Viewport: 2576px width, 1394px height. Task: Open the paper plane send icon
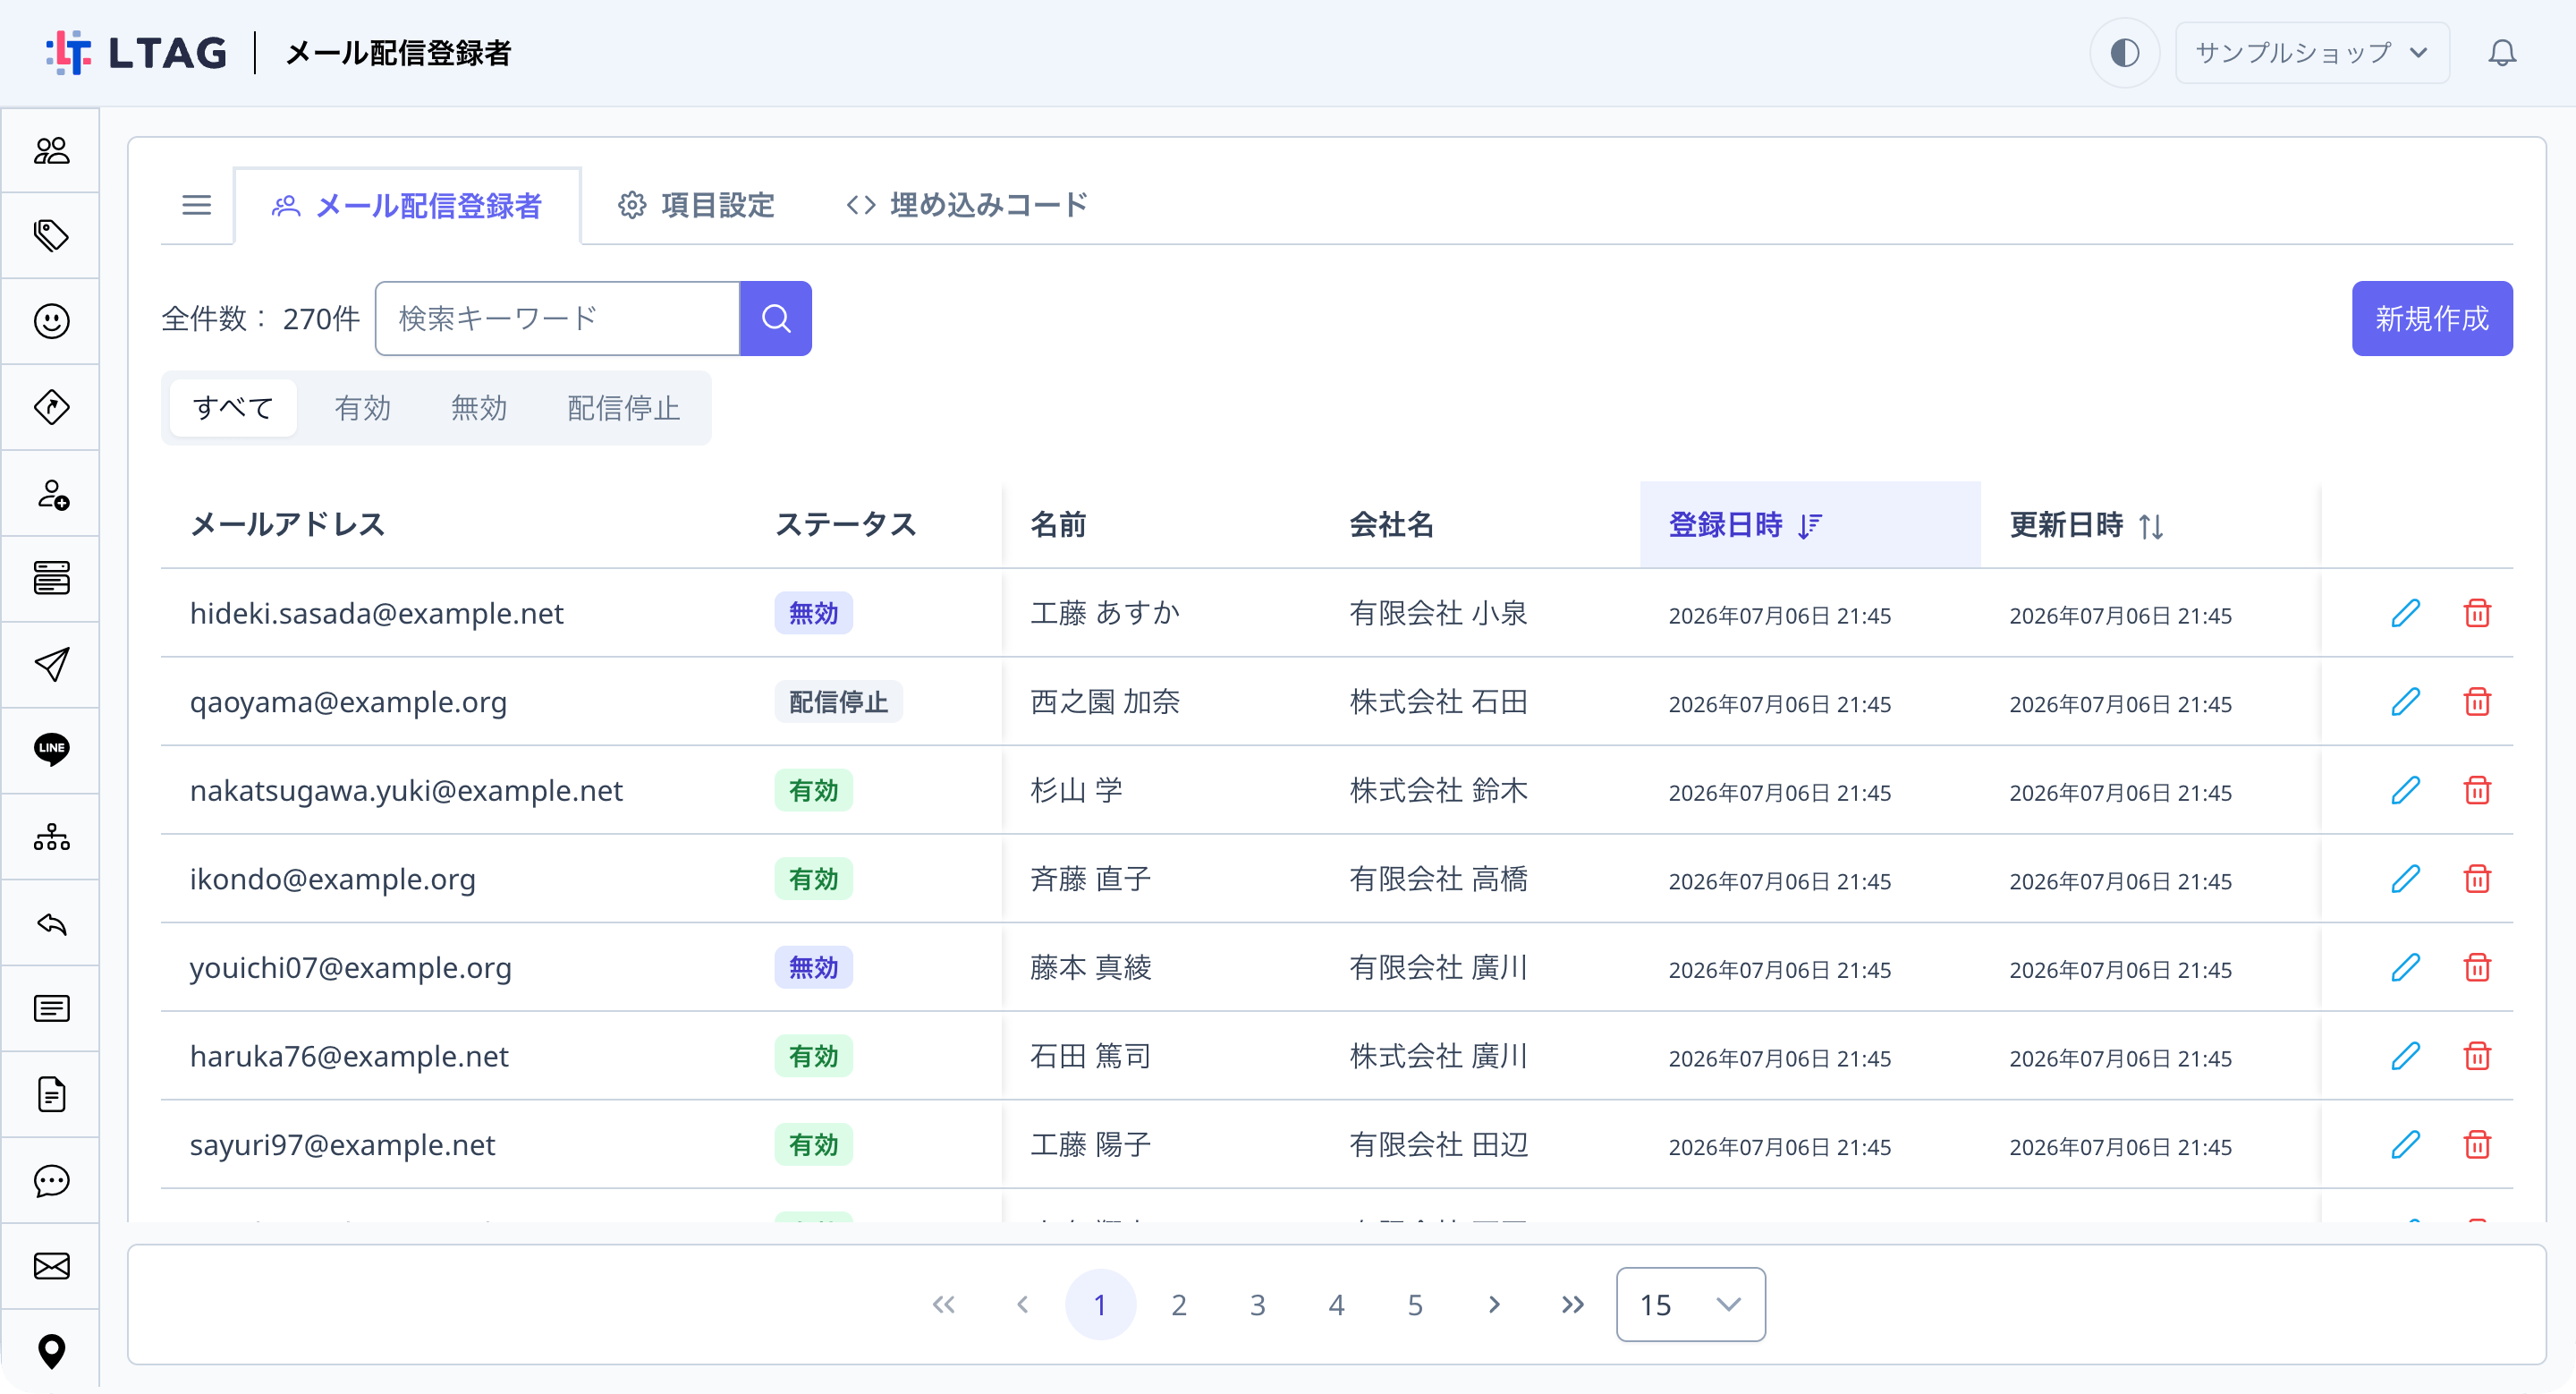[51, 664]
